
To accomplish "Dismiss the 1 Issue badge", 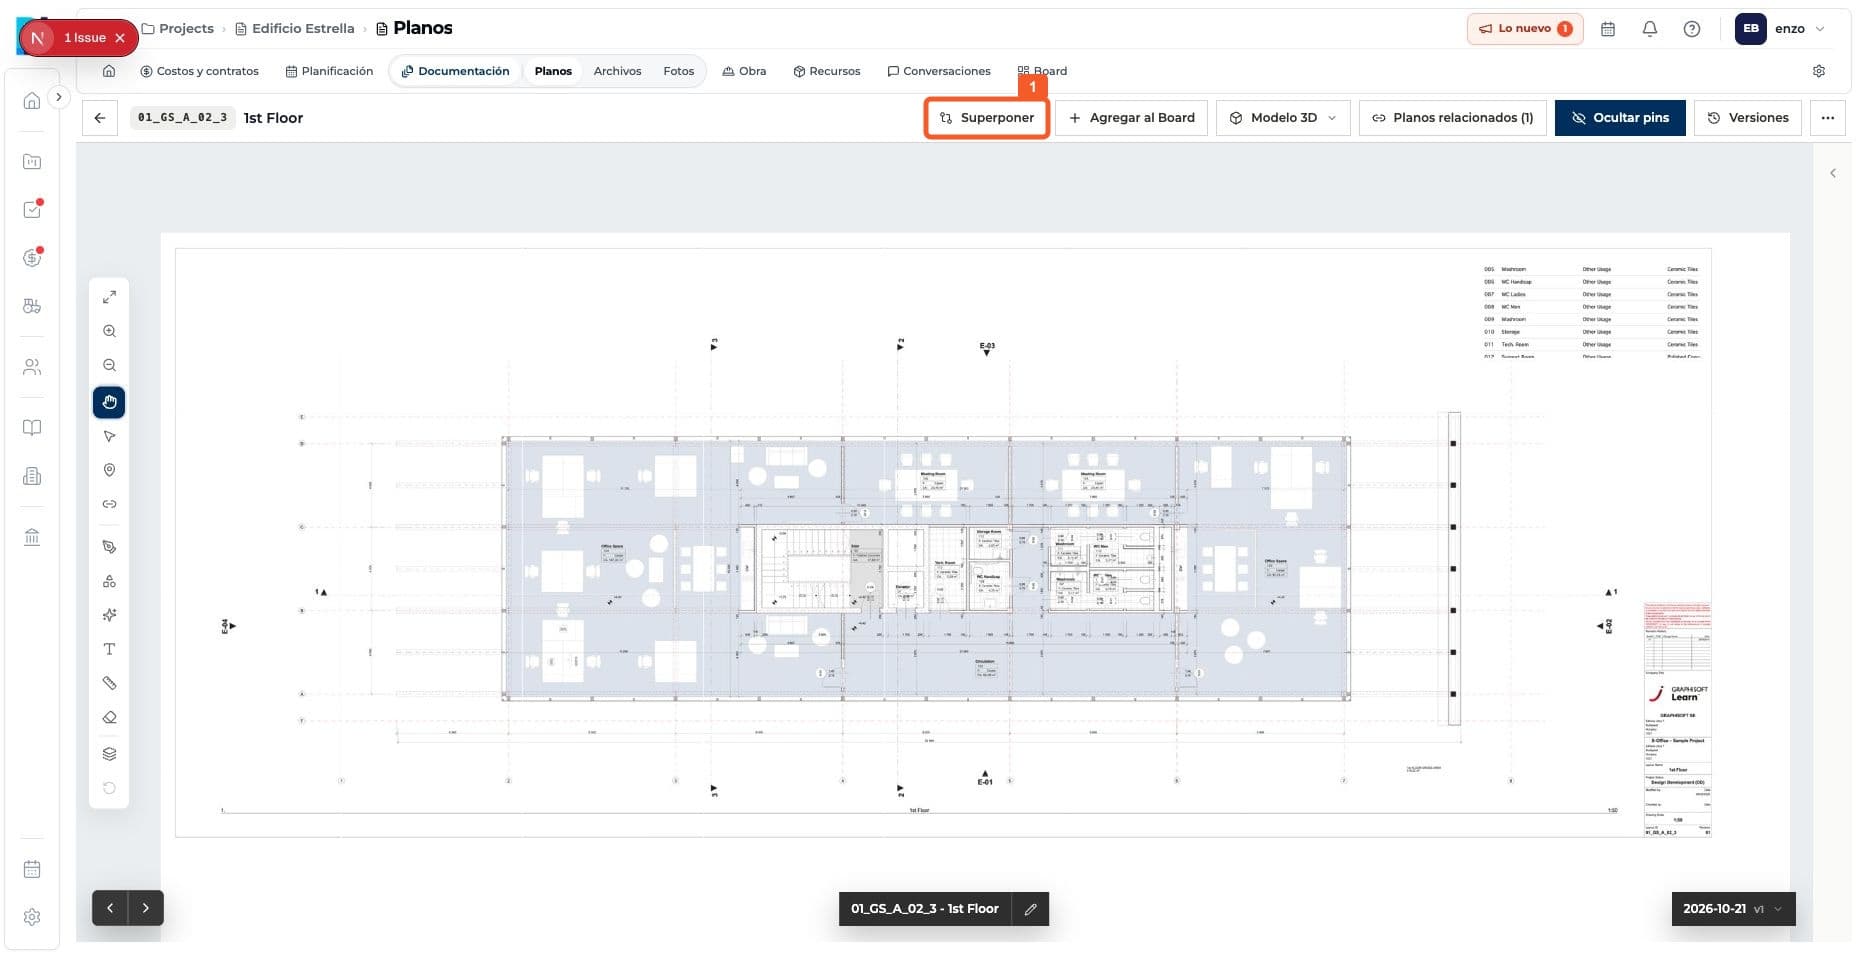I will 120,38.
